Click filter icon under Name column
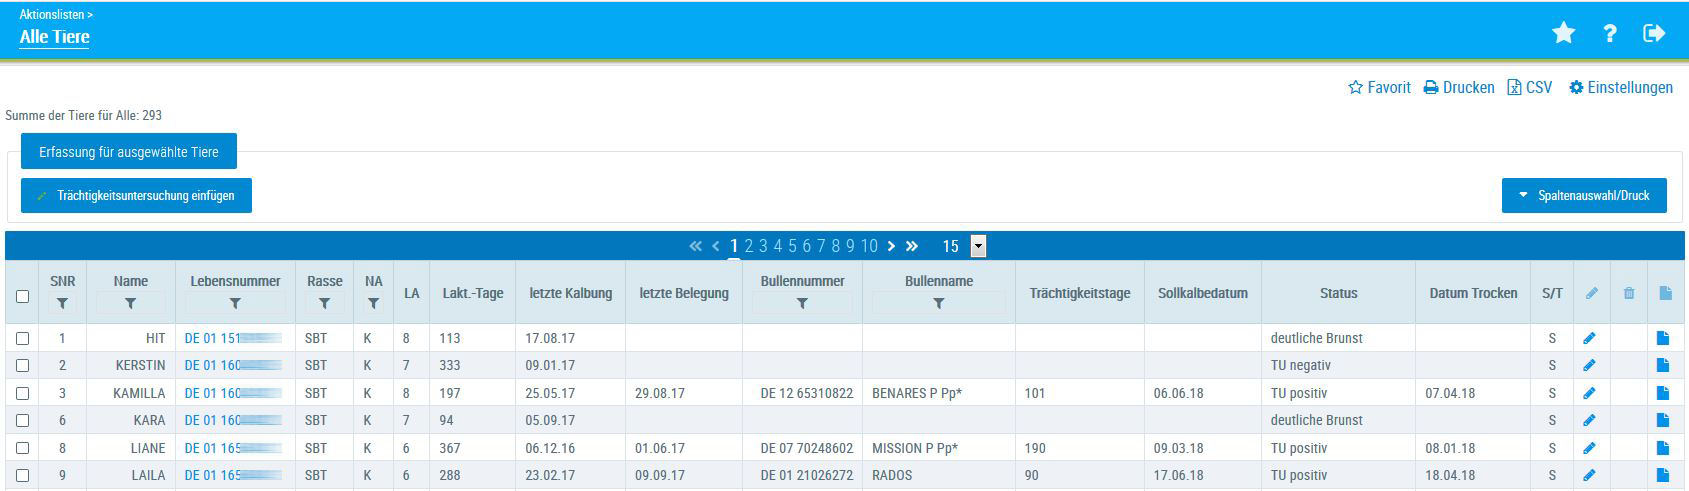Screen dimensions: 1689x491 click(130, 304)
